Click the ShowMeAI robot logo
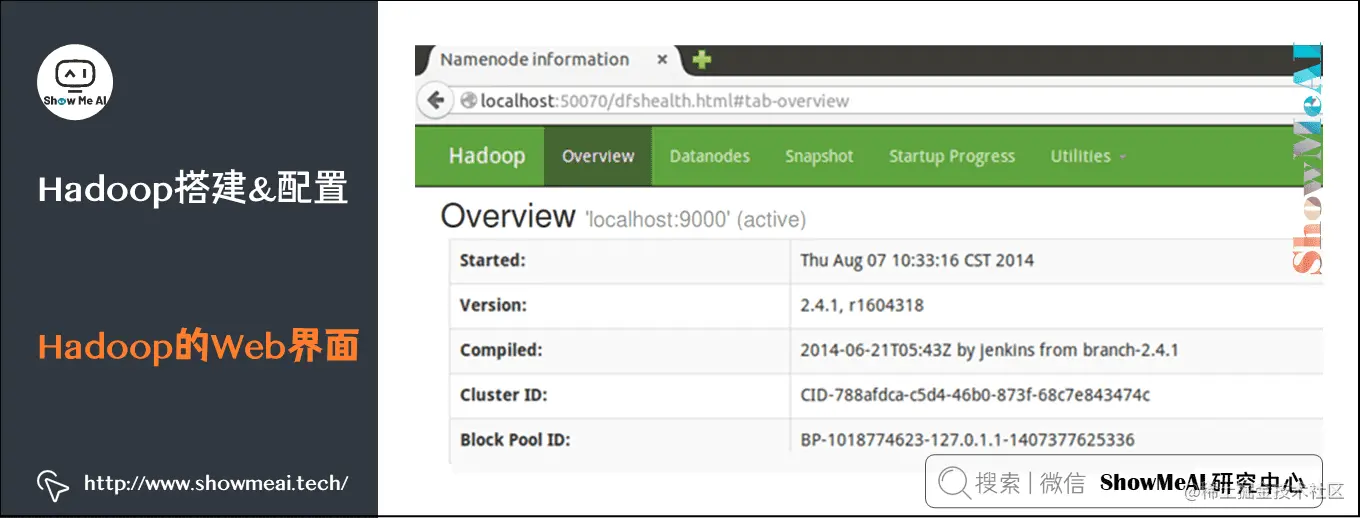The image size is (1361, 518). (x=75, y=82)
